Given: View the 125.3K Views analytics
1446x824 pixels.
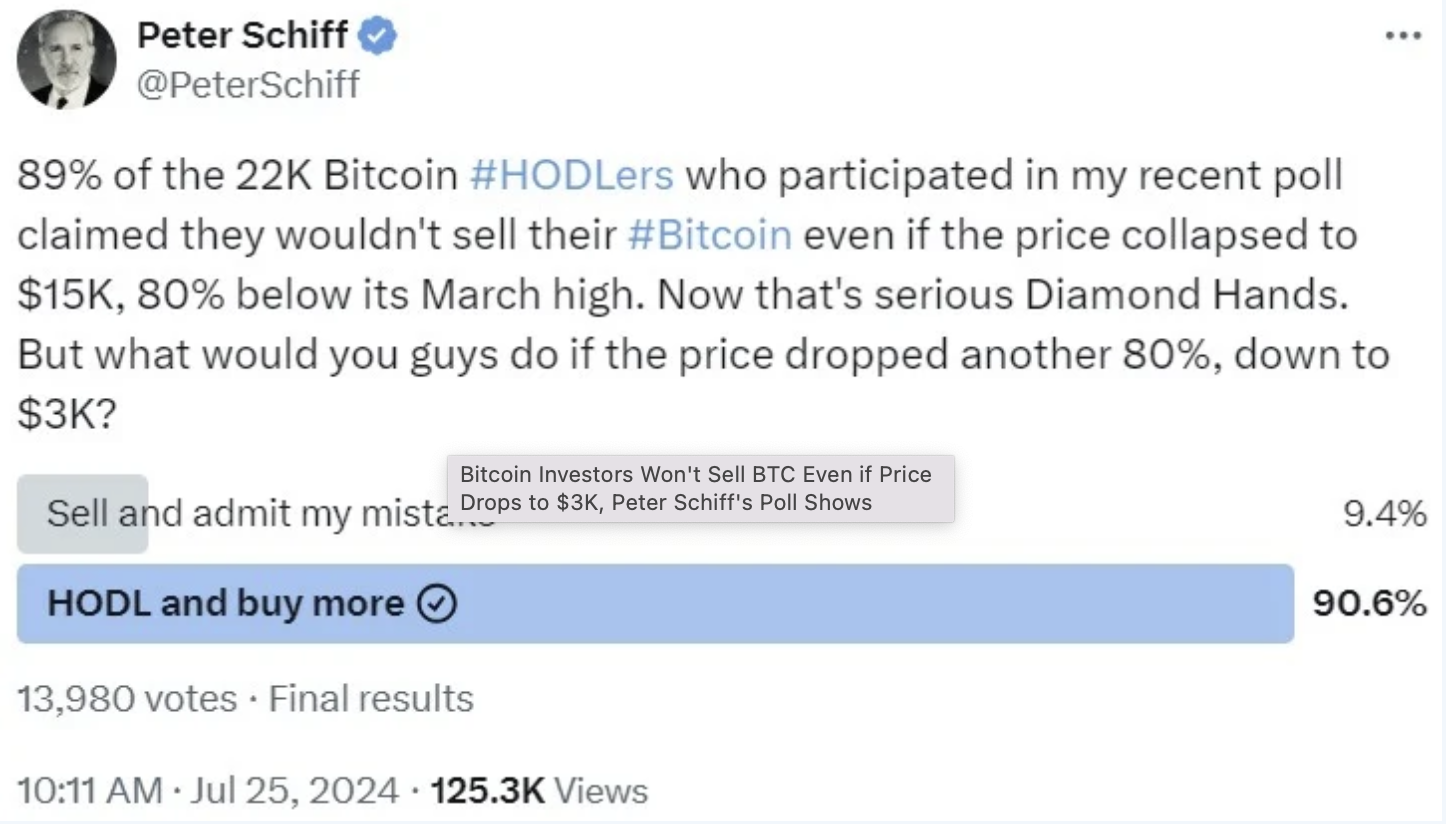Looking at the screenshot, I should click(539, 791).
